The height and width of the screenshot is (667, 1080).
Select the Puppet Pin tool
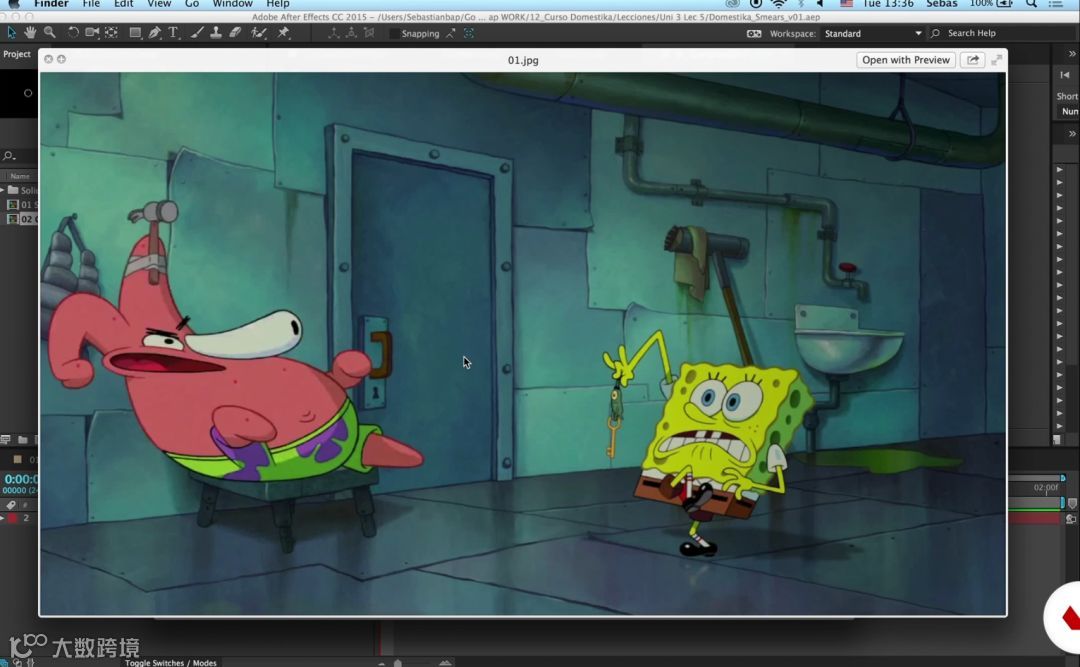coord(283,32)
